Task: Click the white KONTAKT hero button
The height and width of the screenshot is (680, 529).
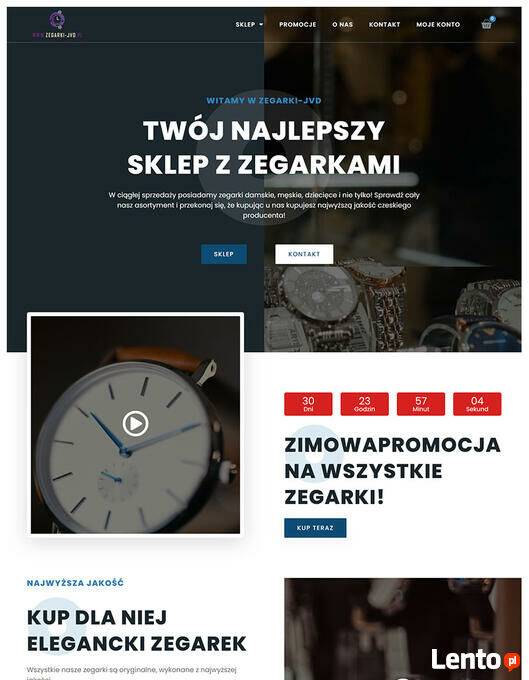Action: pyautogui.click(x=304, y=254)
